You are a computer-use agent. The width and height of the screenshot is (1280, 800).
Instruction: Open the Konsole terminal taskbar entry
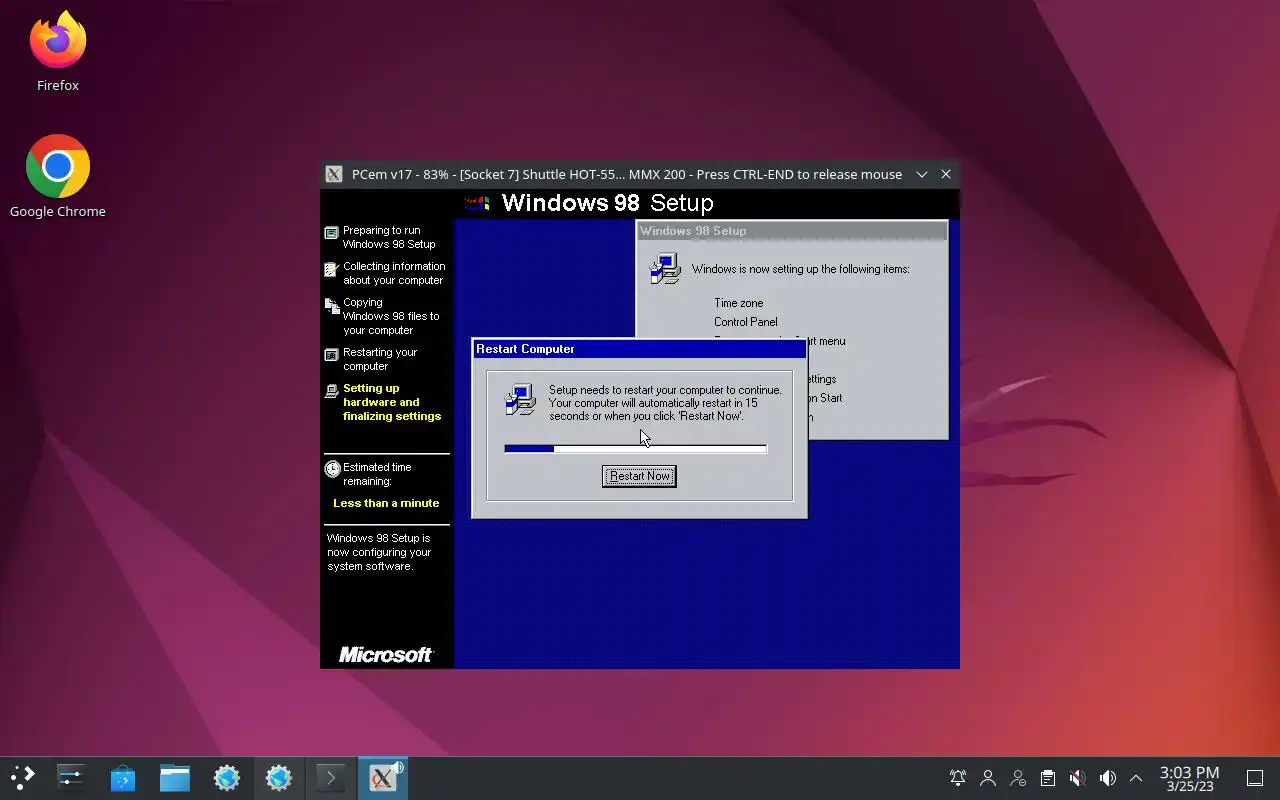click(331, 777)
